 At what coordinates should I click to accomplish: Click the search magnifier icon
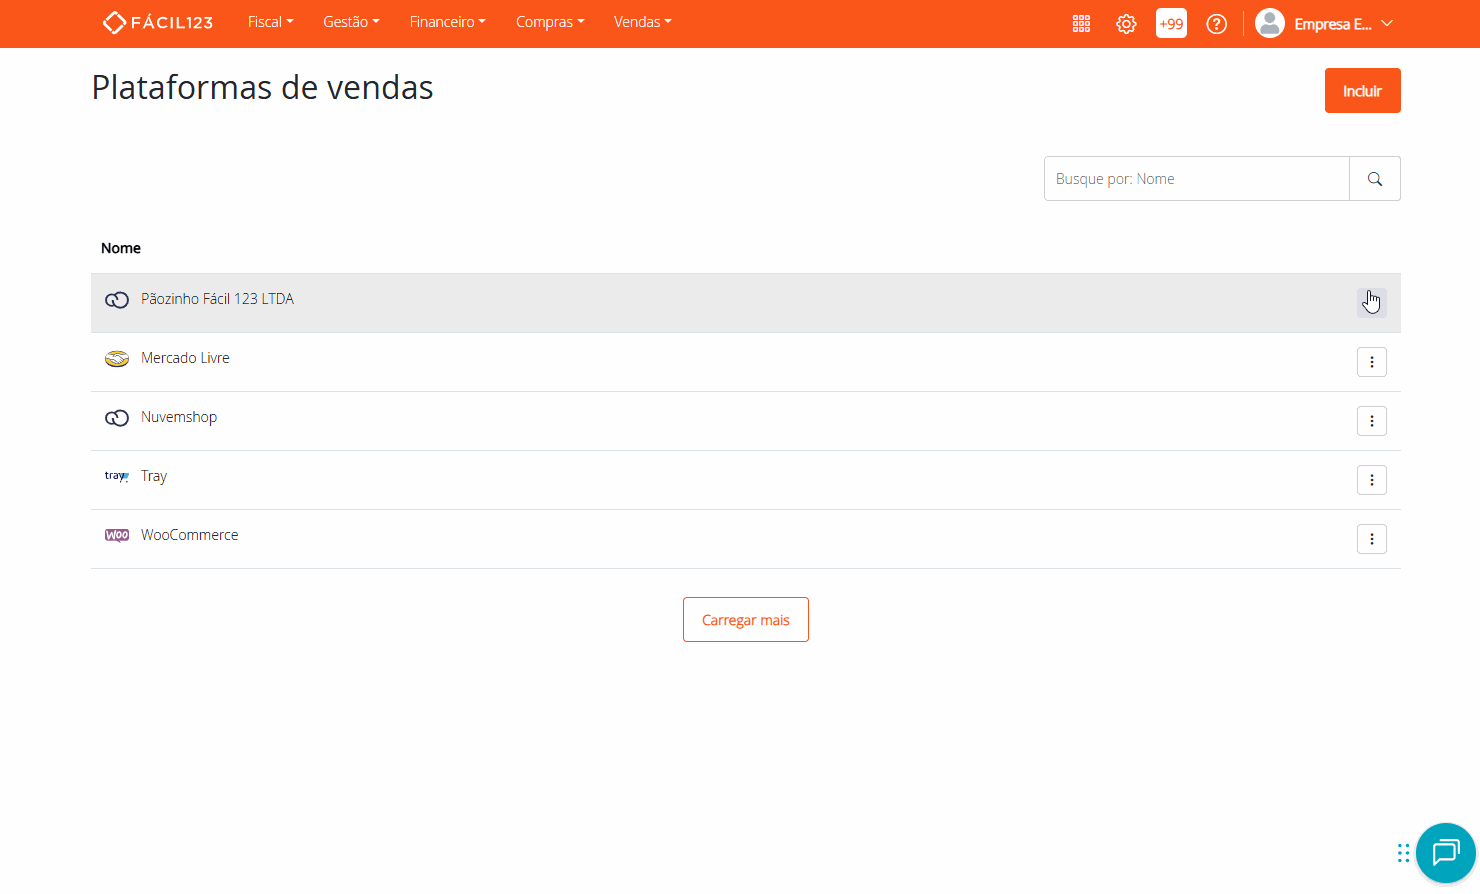coord(1374,178)
